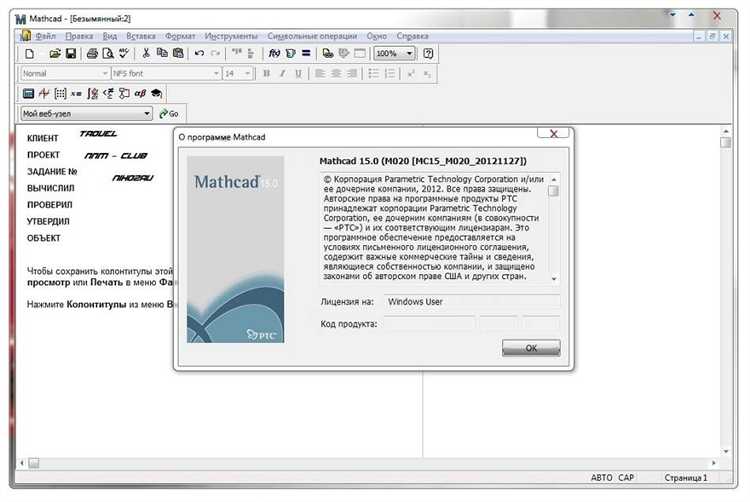Open the Вставка menu
This screenshot has height=502, width=750.
click(x=141, y=36)
